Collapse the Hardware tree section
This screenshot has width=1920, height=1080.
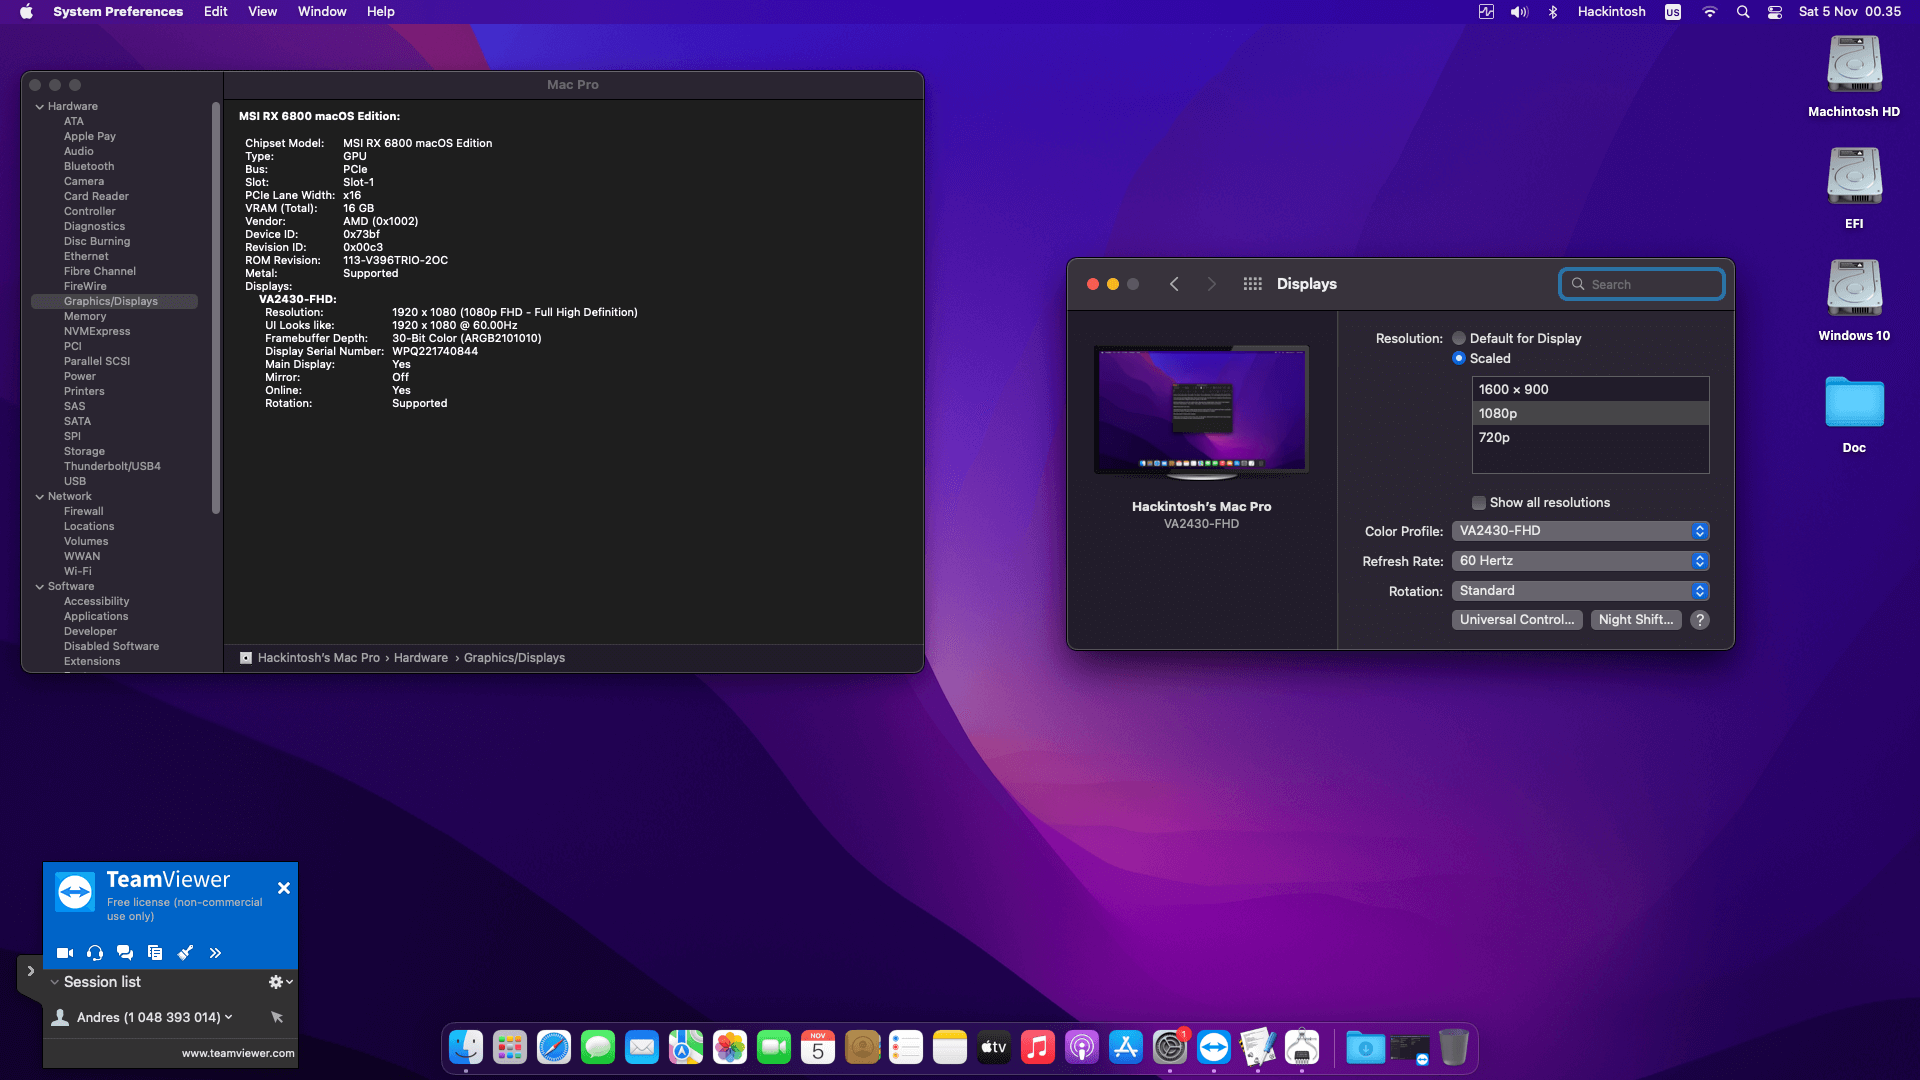[x=40, y=106]
